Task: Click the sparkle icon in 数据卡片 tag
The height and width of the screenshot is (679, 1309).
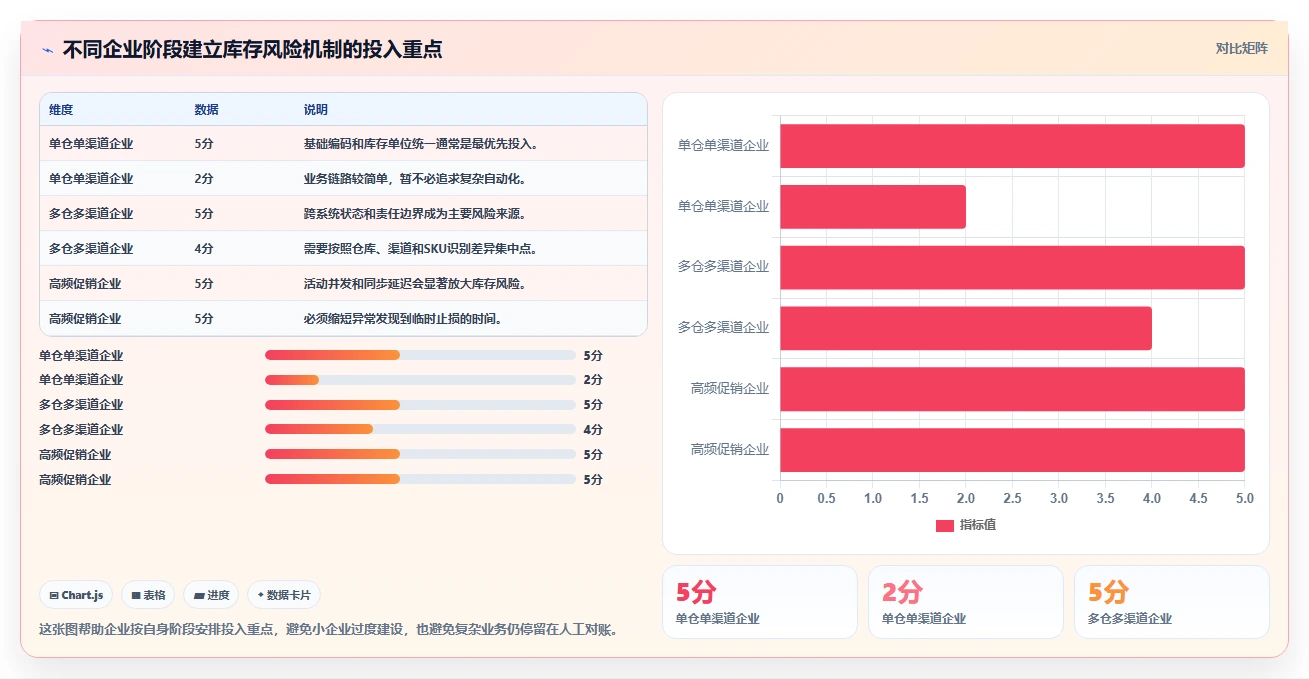Action: 261,595
